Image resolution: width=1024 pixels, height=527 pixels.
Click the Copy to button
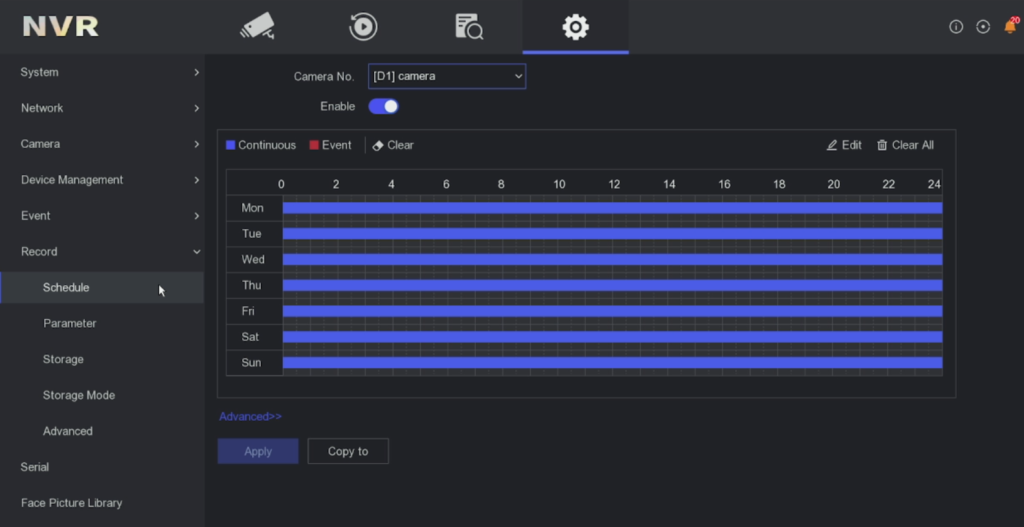pos(348,451)
